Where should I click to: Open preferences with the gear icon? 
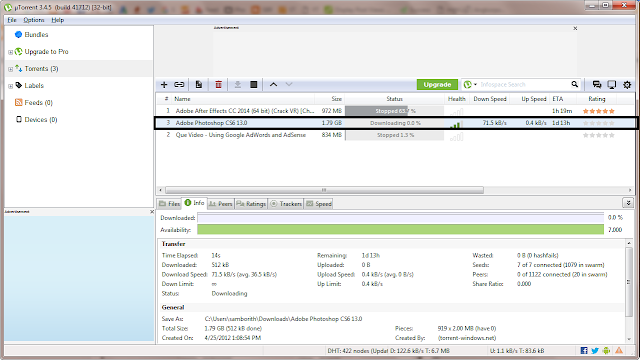(x=627, y=84)
